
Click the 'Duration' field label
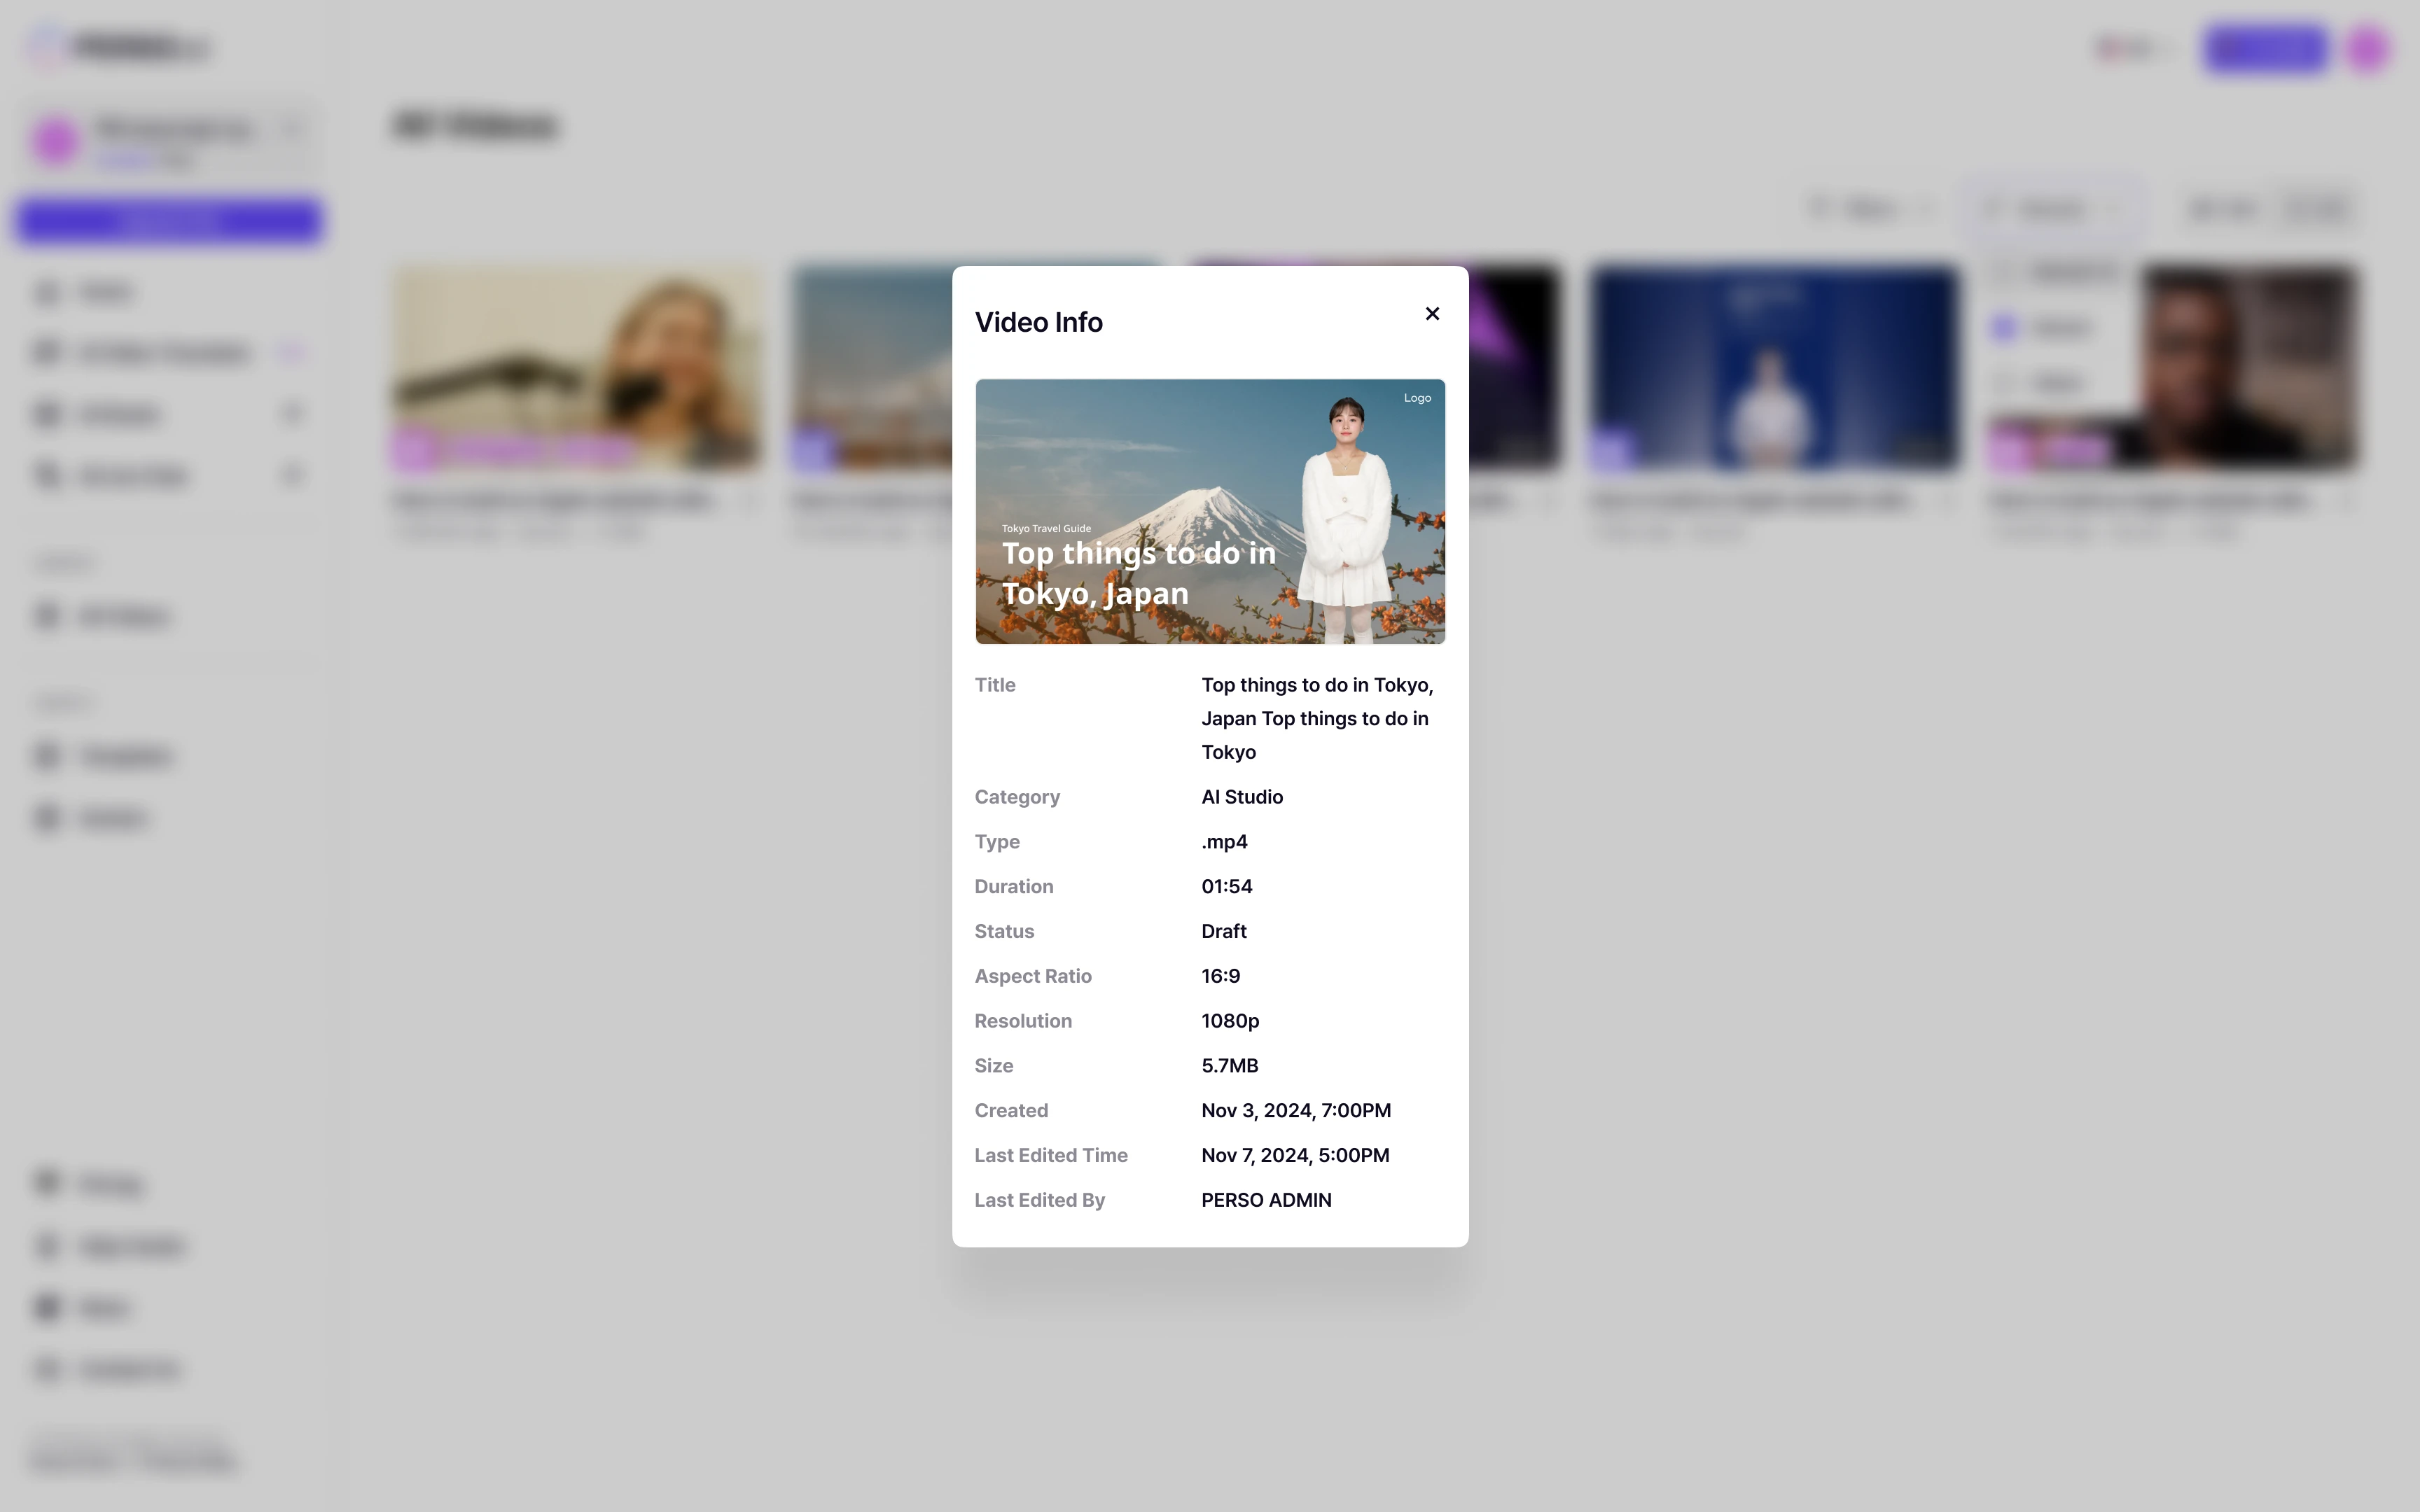pyautogui.click(x=1014, y=887)
